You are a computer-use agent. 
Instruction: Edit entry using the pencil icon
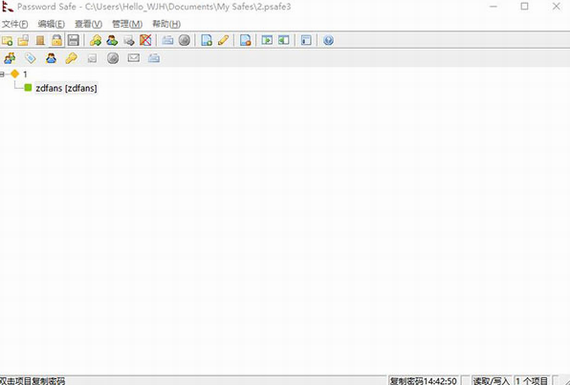(223, 40)
